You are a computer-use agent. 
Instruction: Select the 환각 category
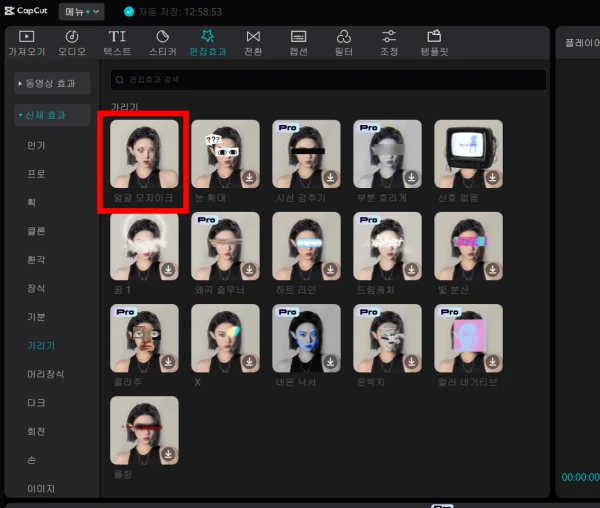[x=36, y=260]
